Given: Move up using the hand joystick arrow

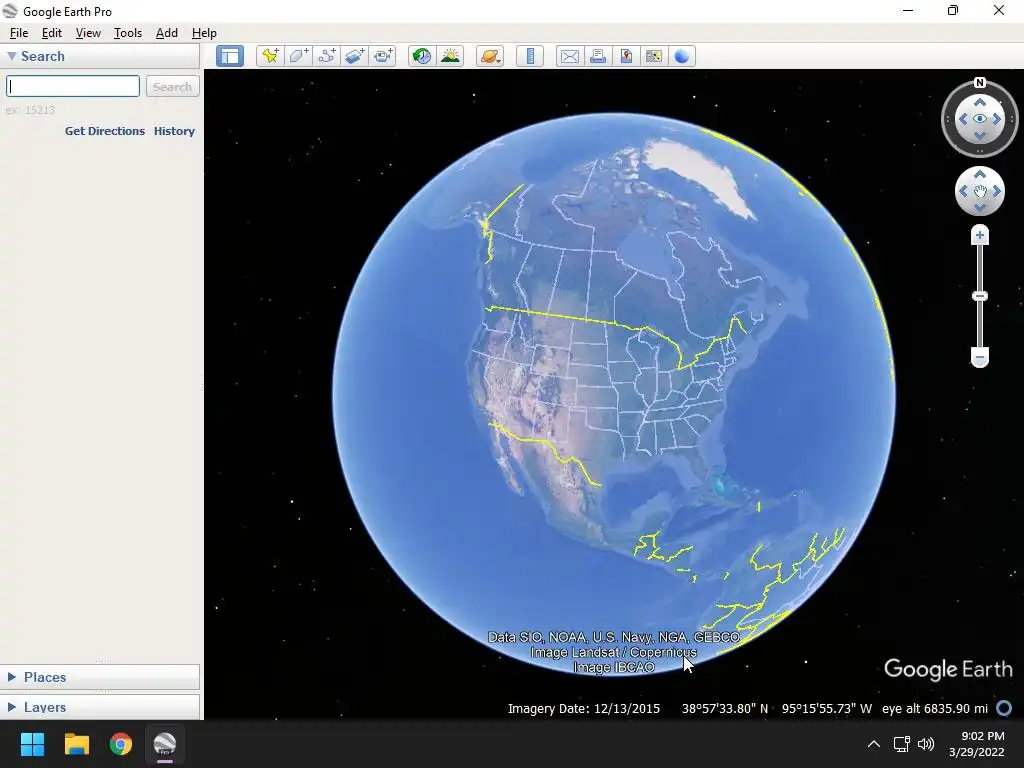Looking at the screenshot, I should pyautogui.click(x=980, y=174).
